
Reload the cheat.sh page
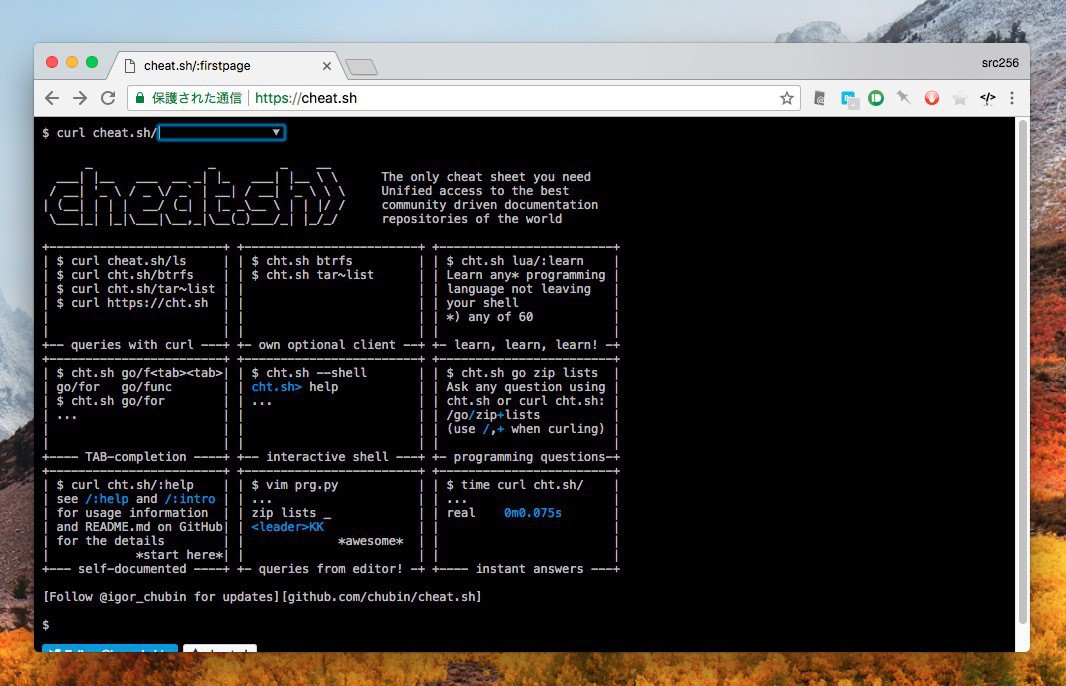tap(108, 98)
